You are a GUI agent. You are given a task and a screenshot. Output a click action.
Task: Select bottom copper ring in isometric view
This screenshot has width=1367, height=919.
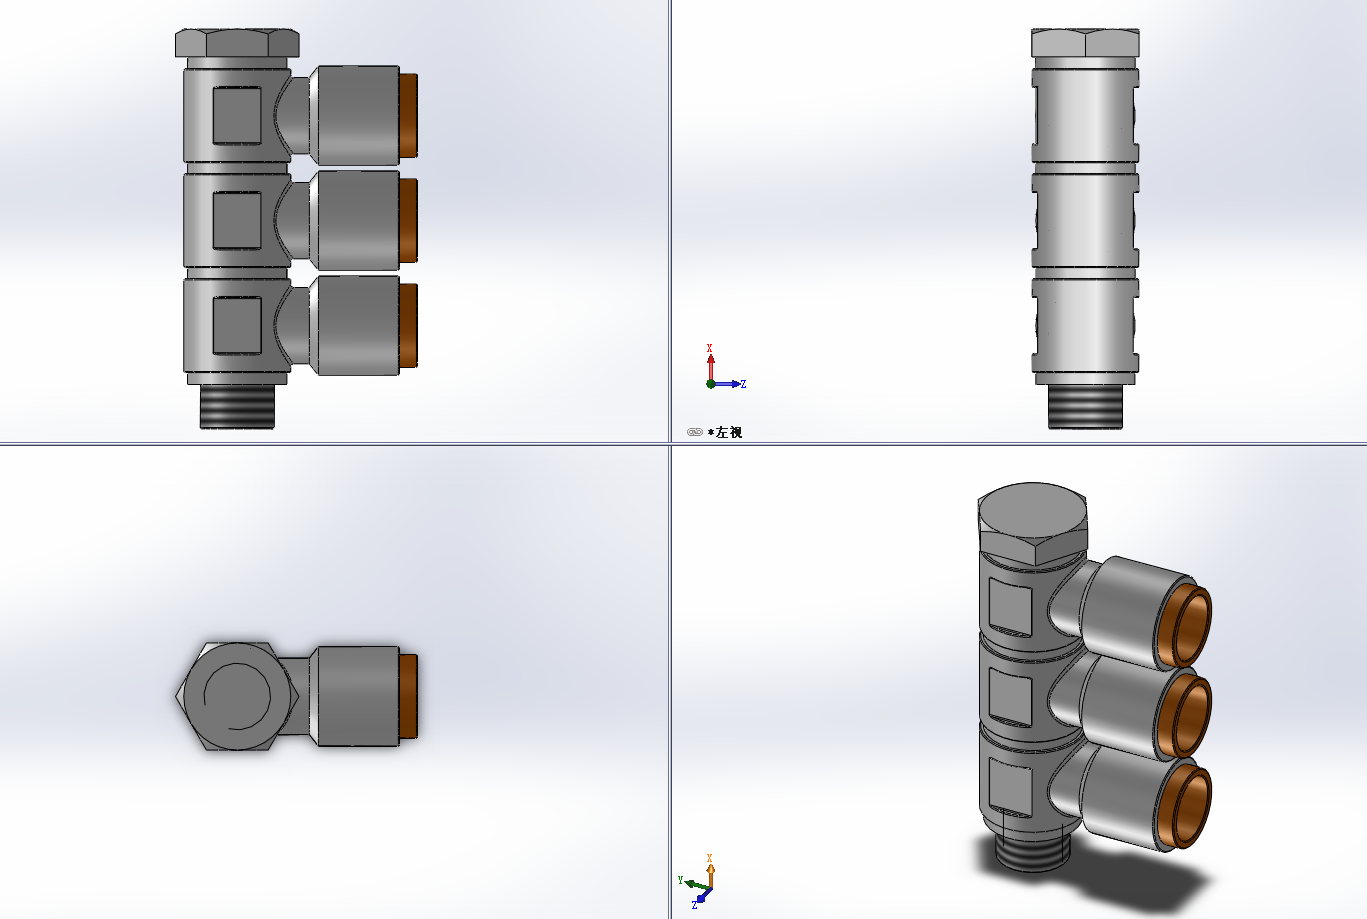click(1187, 805)
